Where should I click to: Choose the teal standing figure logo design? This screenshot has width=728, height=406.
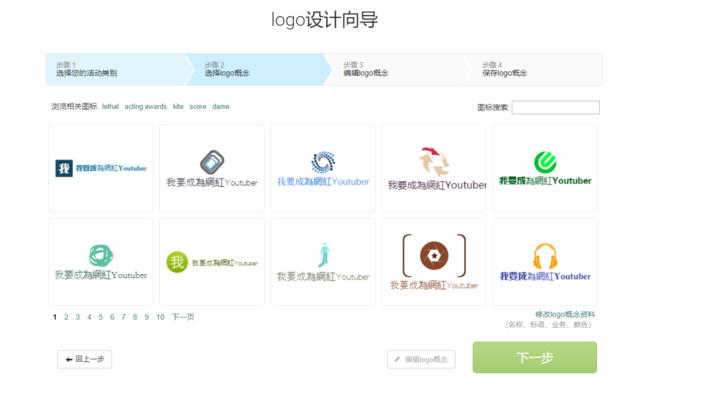[x=323, y=262]
